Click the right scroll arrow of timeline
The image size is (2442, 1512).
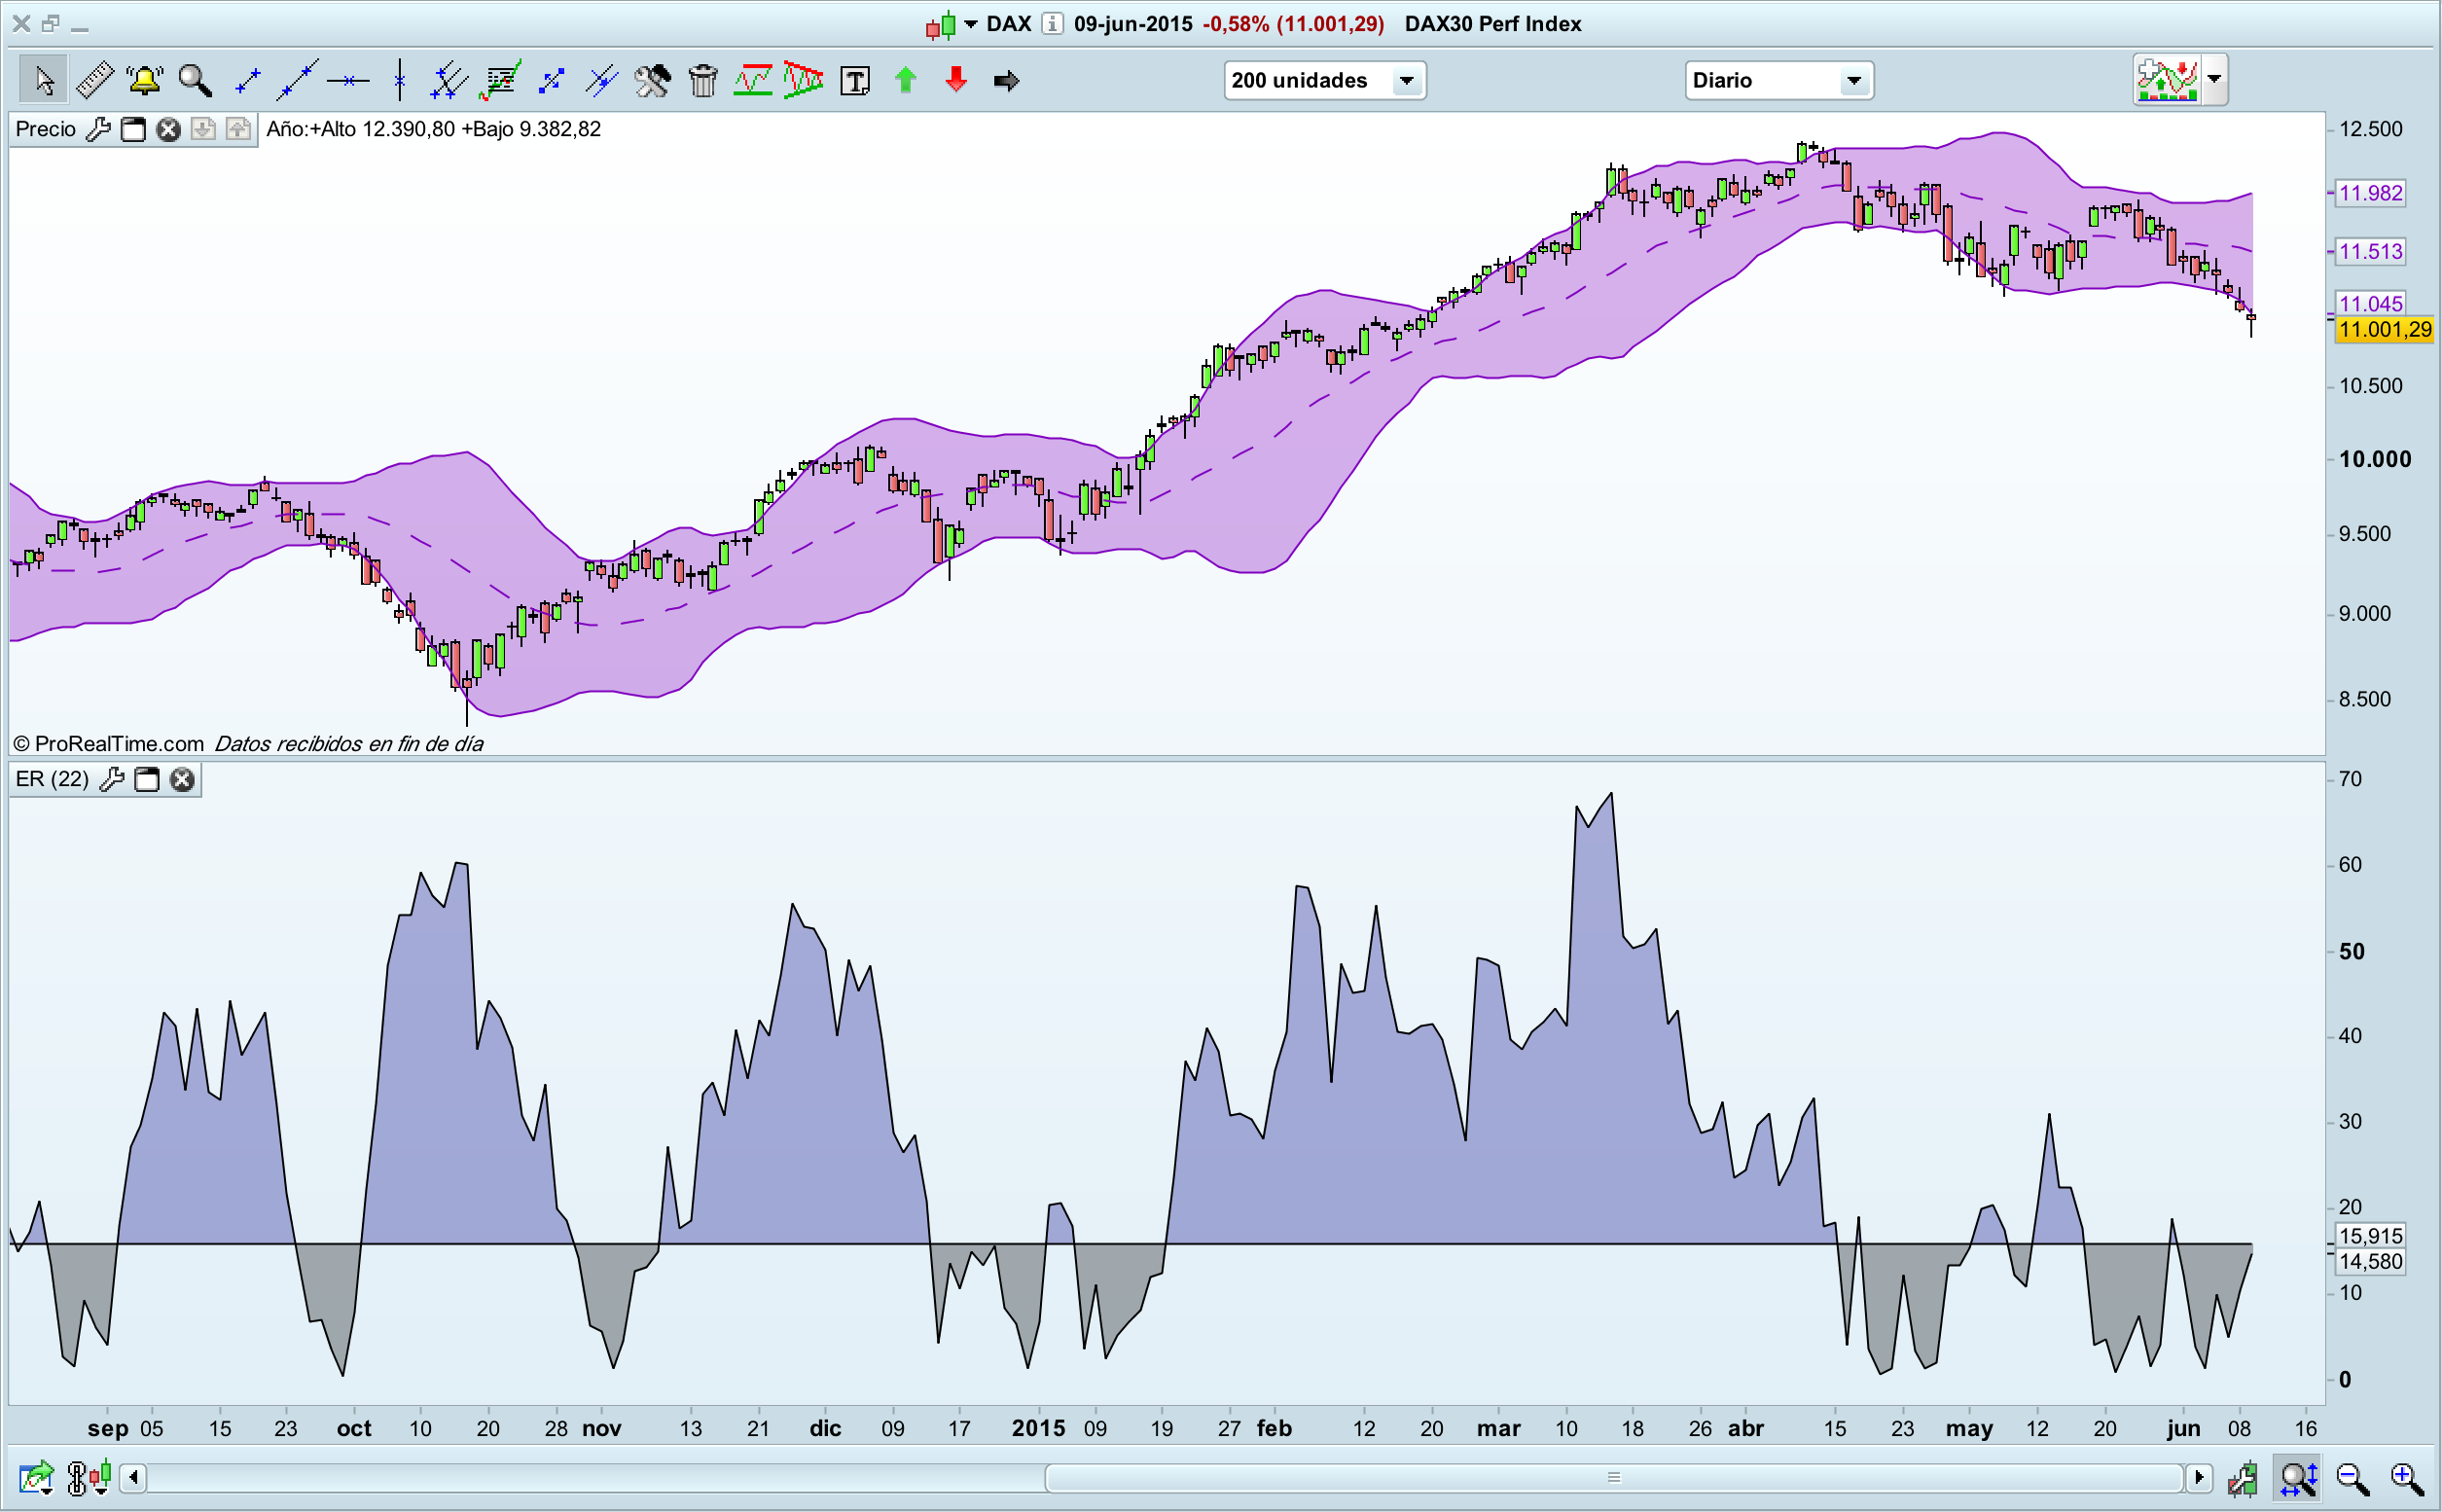tap(2198, 1477)
